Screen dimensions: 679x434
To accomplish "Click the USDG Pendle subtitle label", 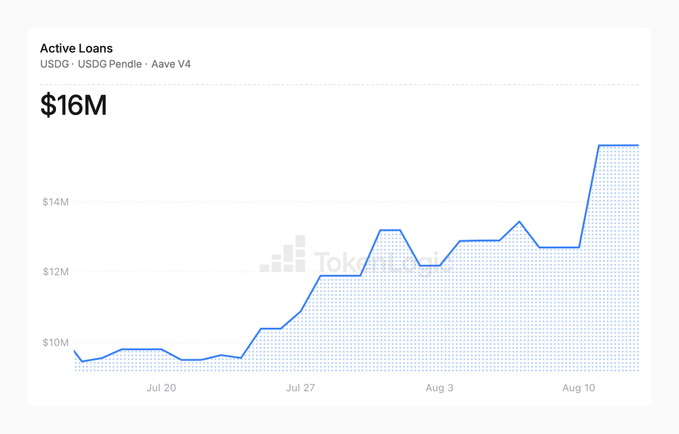I will pos(110,64).
